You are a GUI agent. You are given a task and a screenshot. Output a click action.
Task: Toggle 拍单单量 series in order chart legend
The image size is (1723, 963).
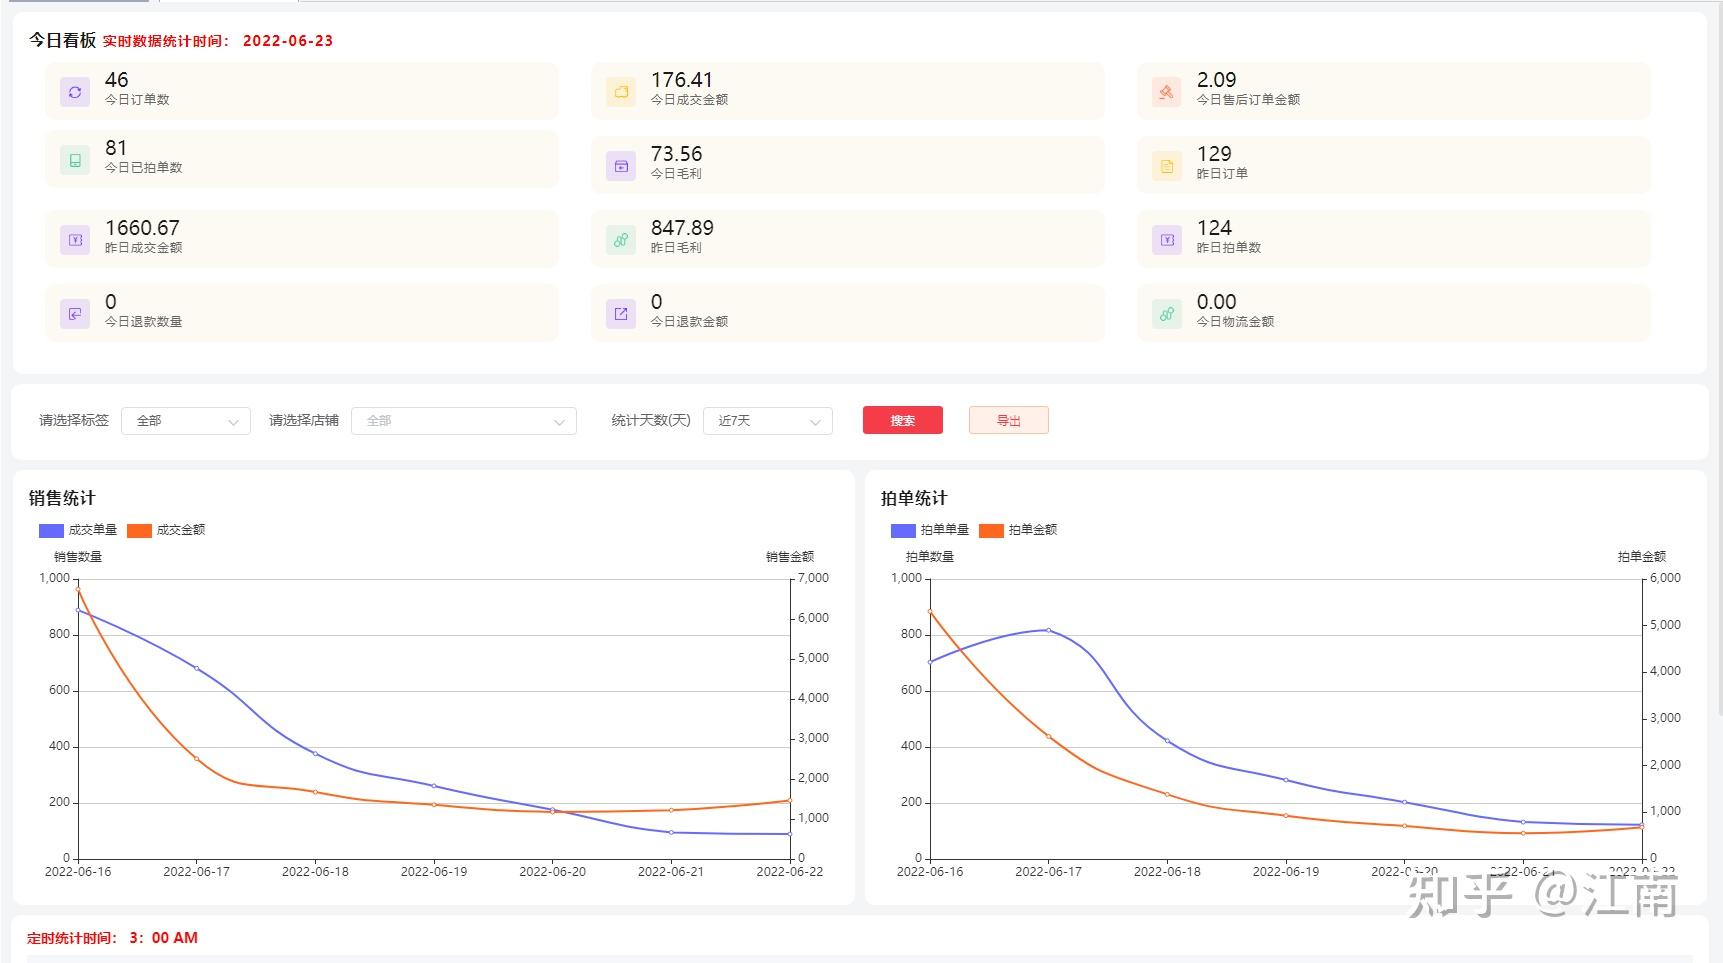930,530
